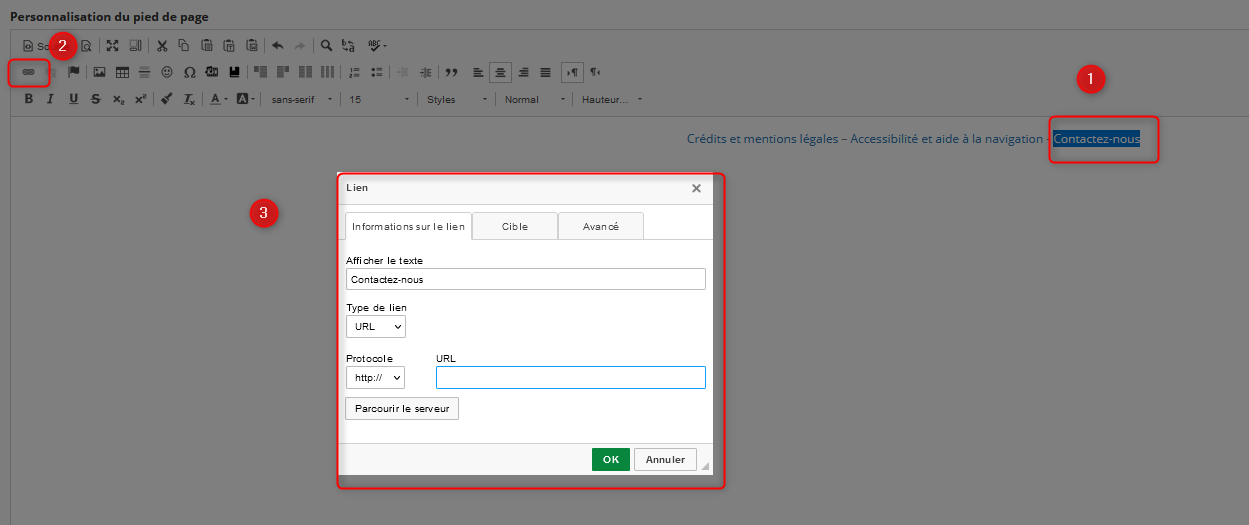
Task: Toggle center alignment button
Action: (x=500, y=72)
